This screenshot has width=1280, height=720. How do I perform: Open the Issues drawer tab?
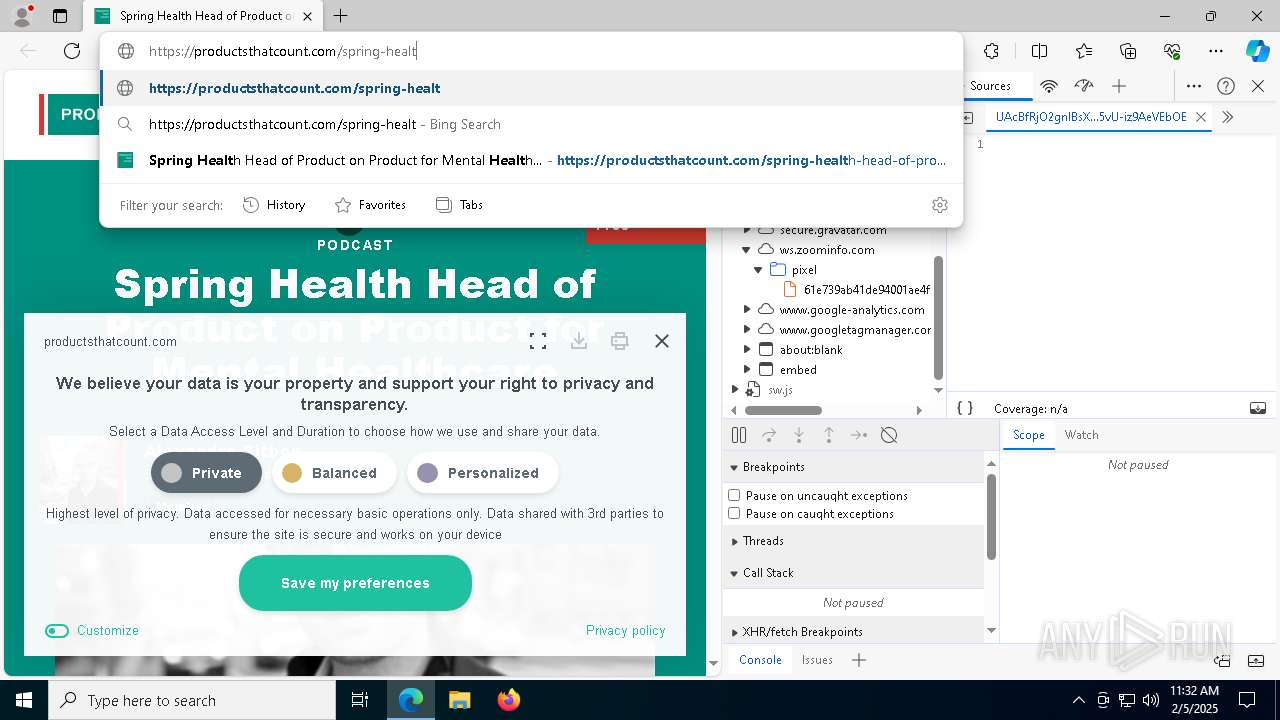point(817,660)
